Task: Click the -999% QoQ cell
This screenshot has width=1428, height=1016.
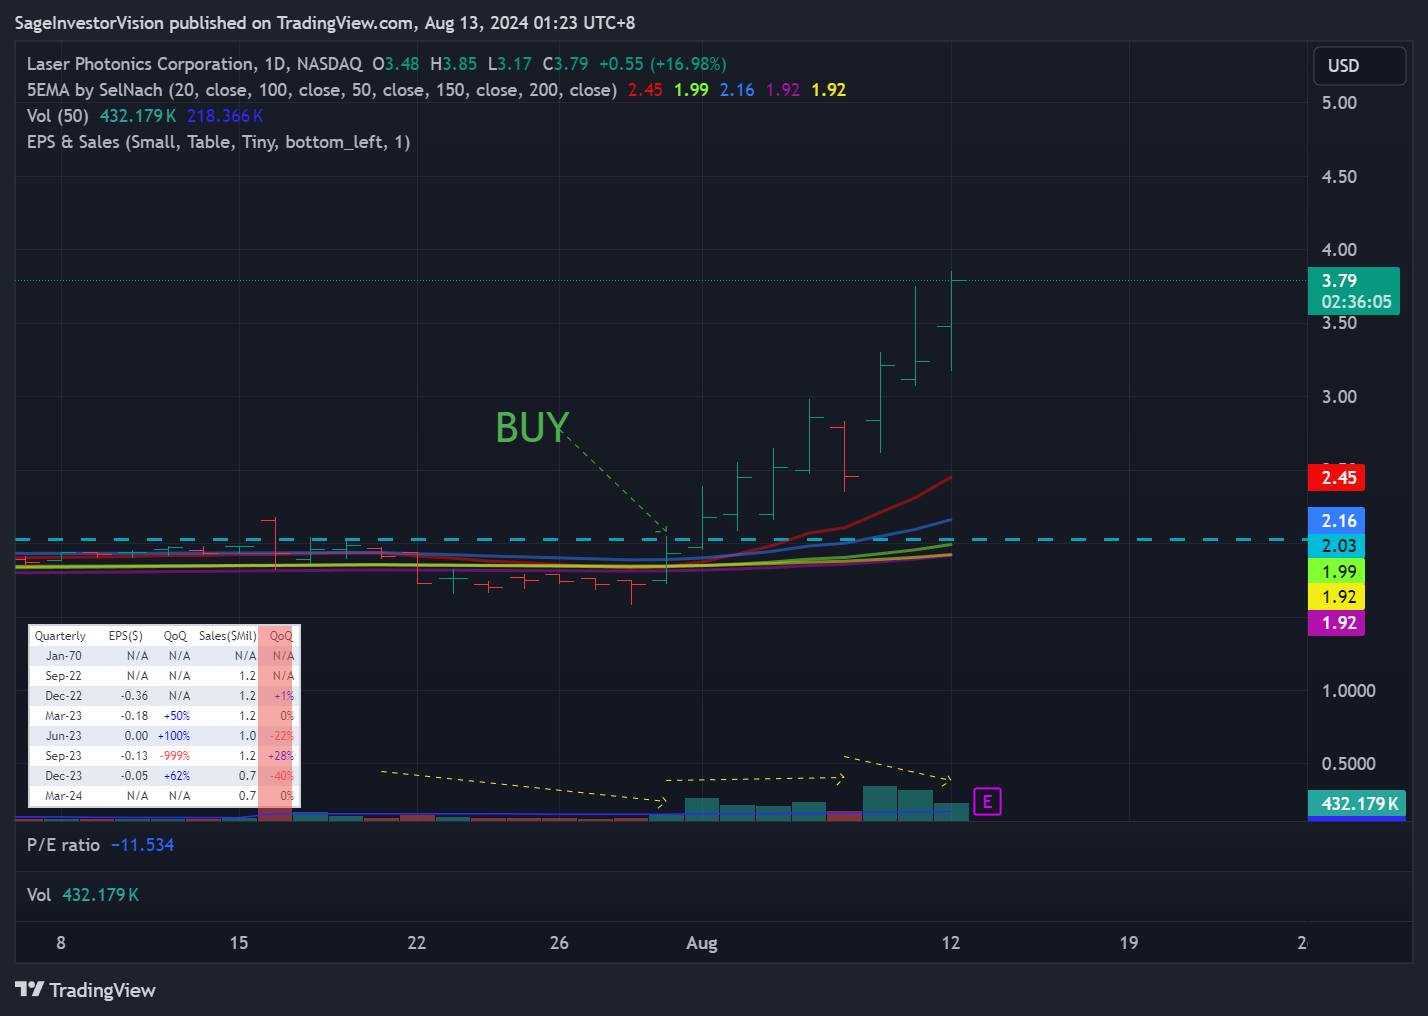Action: (174, 756)
